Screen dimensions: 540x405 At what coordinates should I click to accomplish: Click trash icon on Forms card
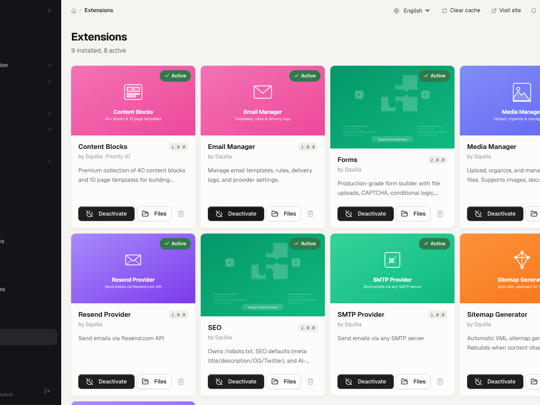click(440, 214)
